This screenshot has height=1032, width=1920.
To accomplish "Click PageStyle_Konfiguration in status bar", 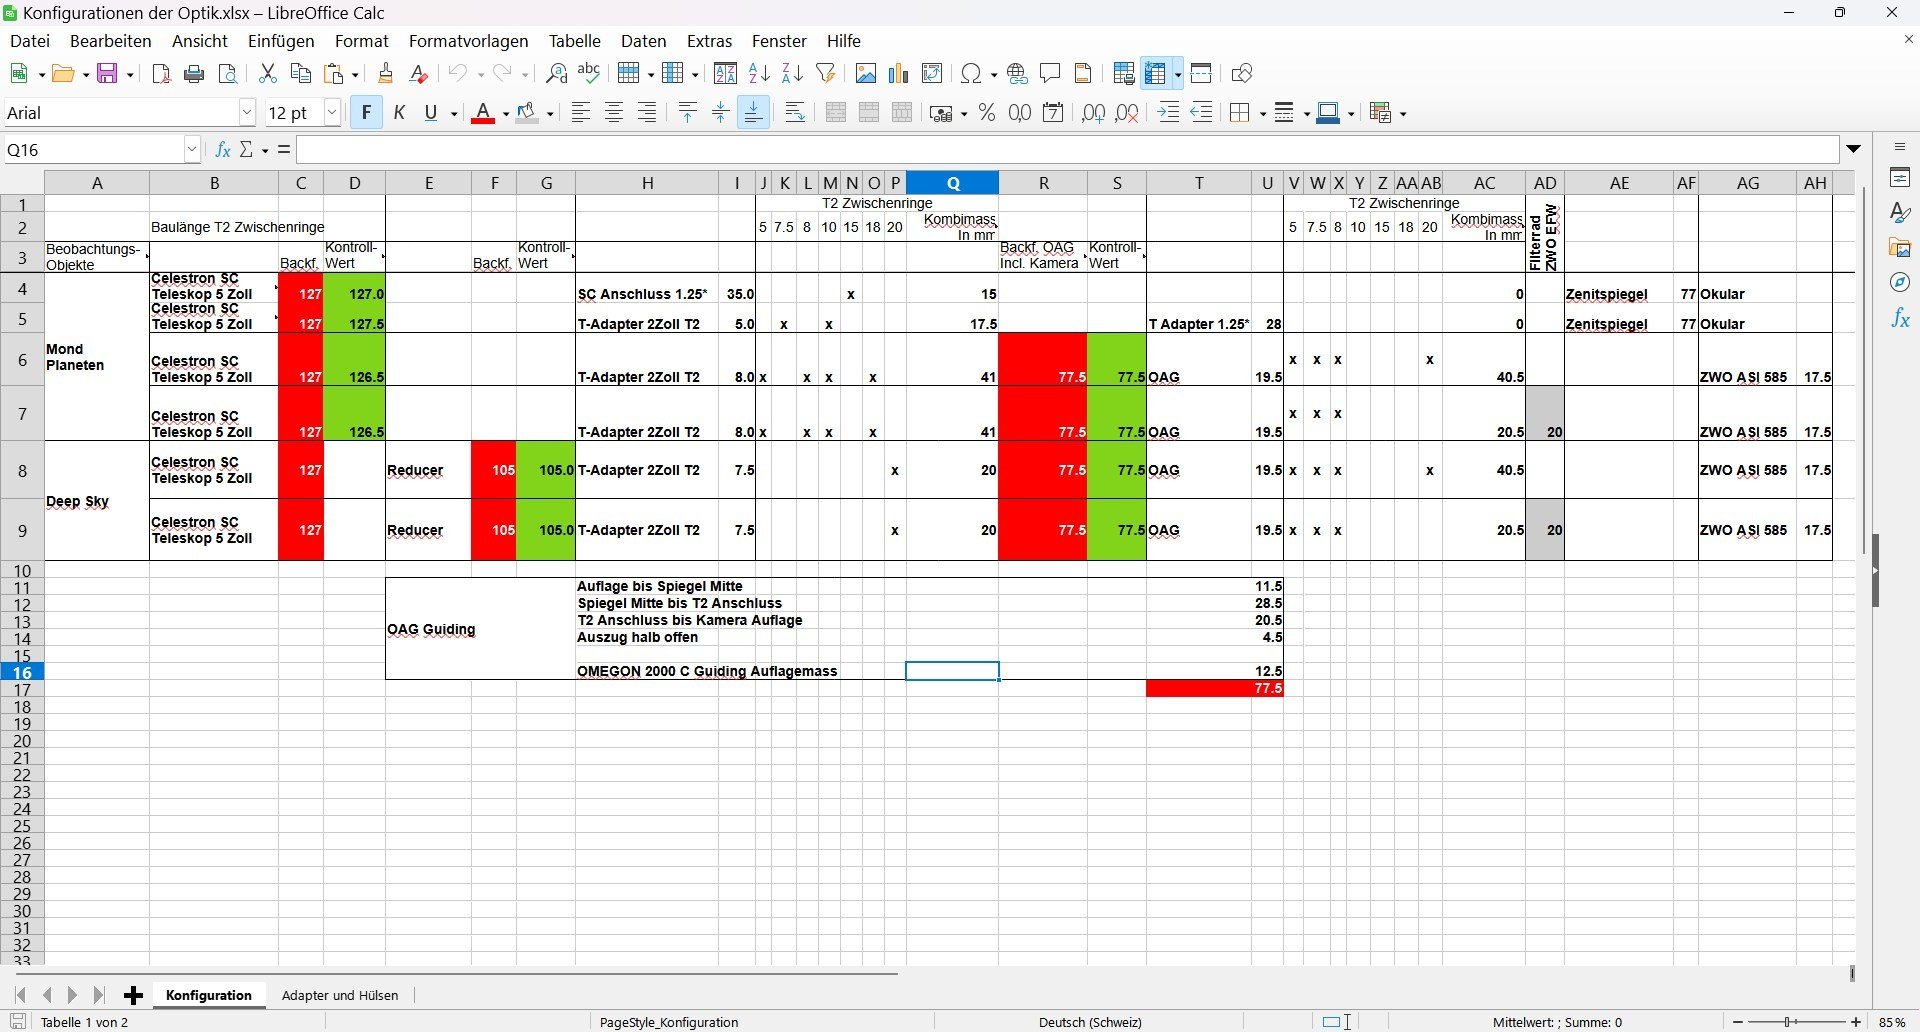I will [x=669, y=1022].
